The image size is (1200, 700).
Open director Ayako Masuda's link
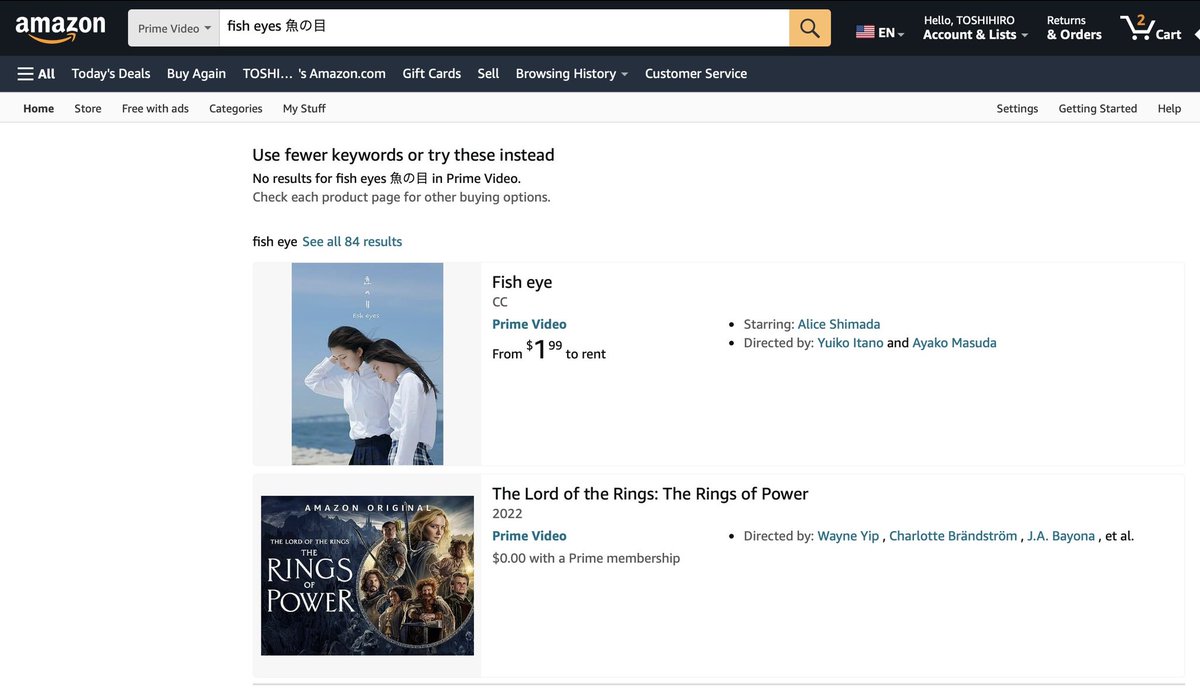pyautogui.click(x=954, y=343)
